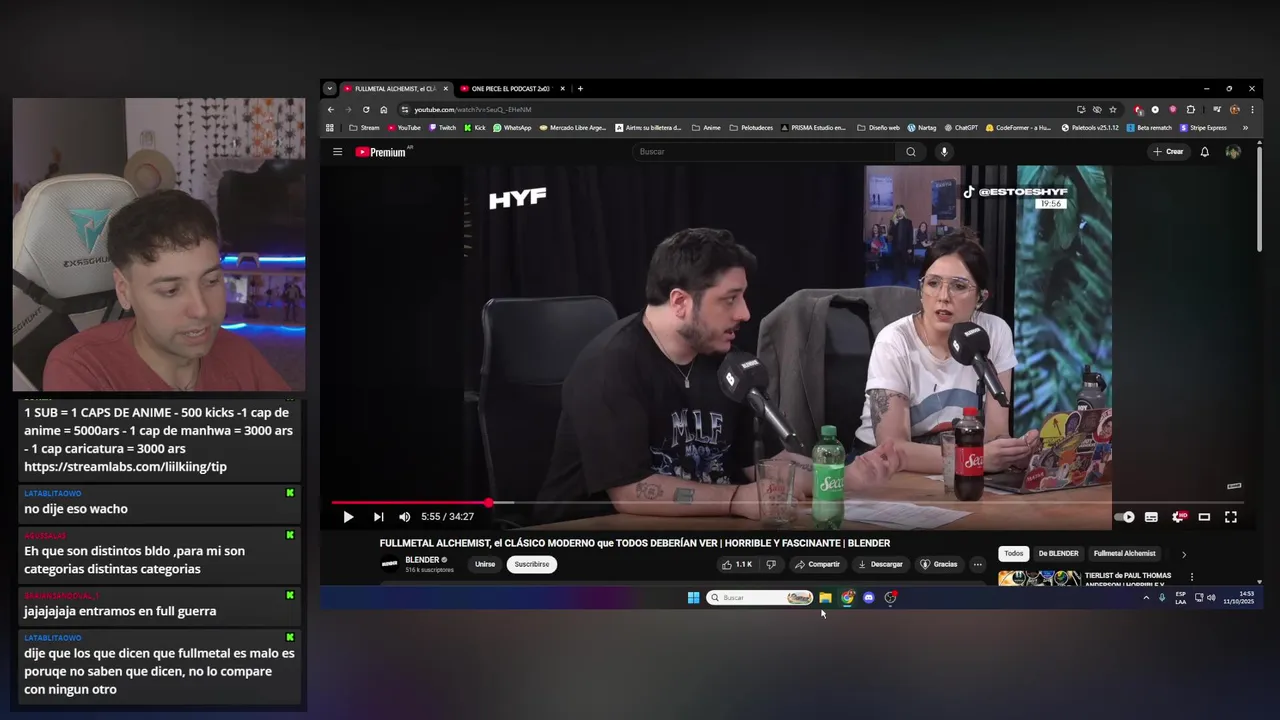Screen dimensions: 1280x720
Task: Open browser extensions puzzle icon
Action: tap(1190, 110)
